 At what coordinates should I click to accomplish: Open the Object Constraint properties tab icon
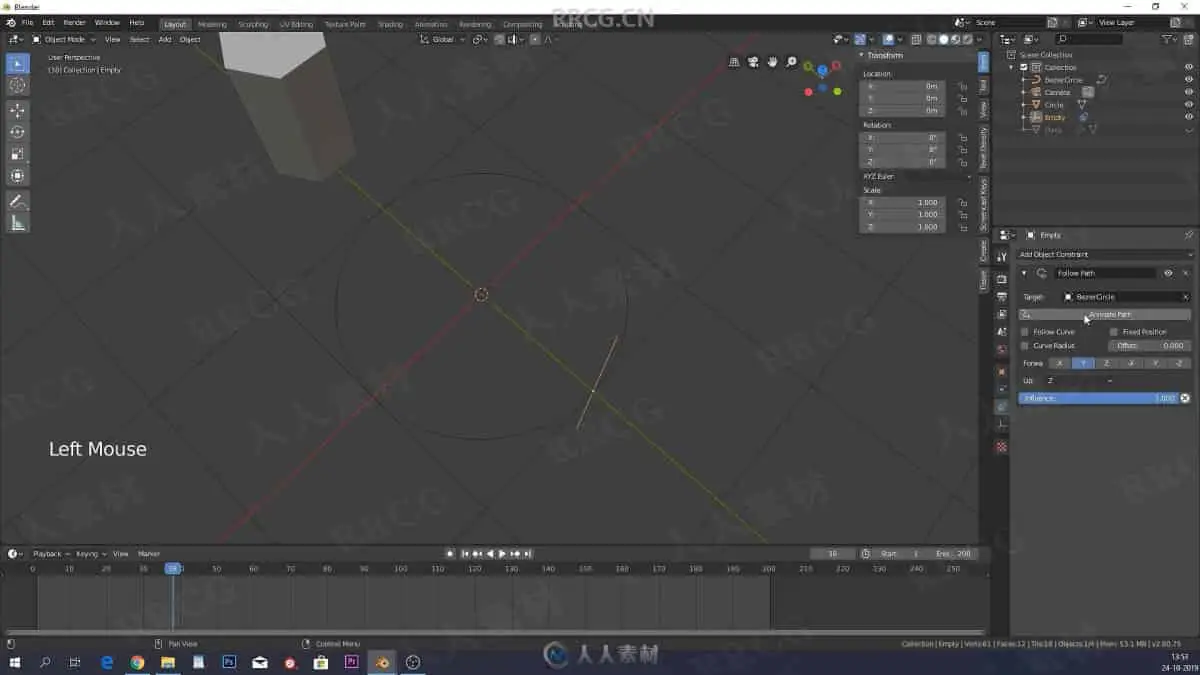(1001, 407)
